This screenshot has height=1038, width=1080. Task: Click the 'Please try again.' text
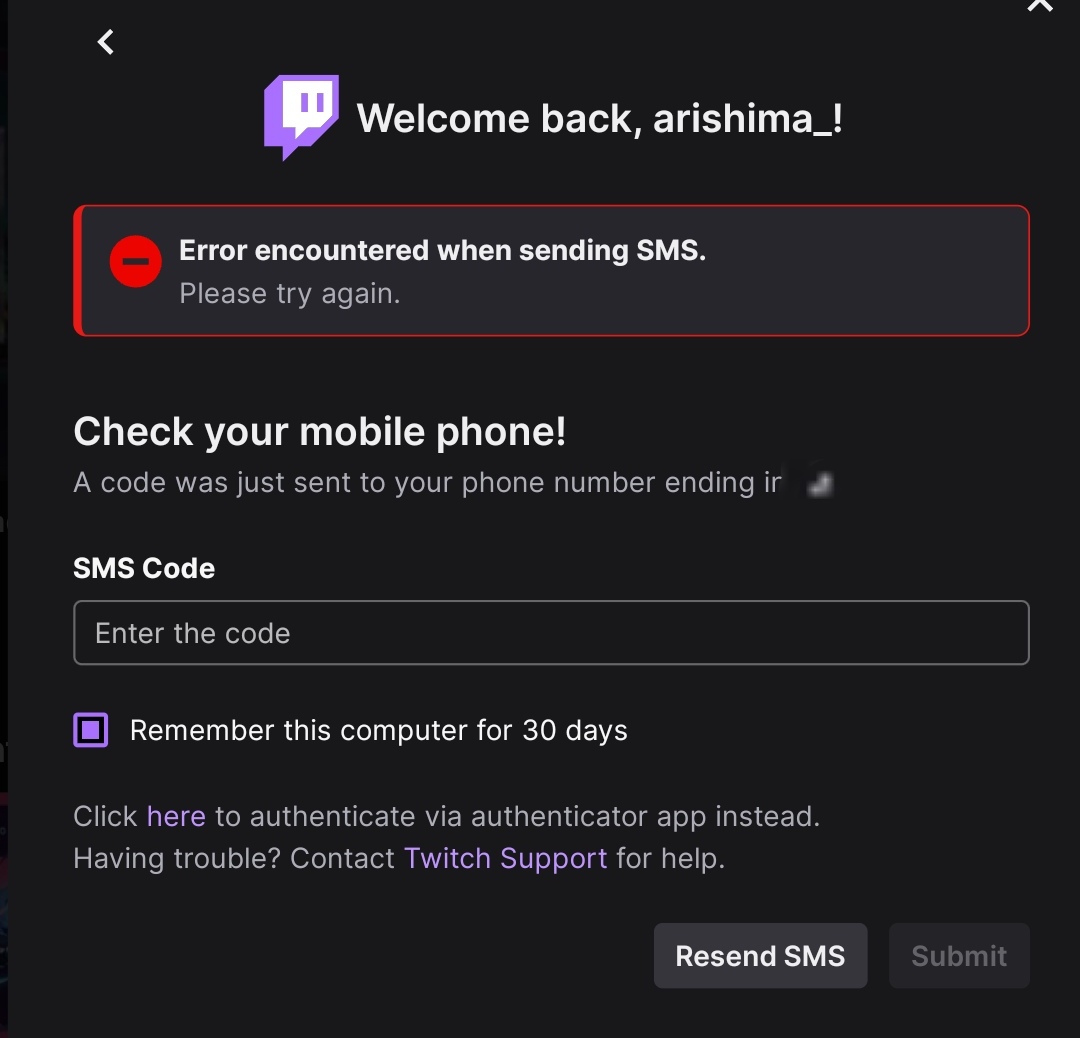coord(289,293)
